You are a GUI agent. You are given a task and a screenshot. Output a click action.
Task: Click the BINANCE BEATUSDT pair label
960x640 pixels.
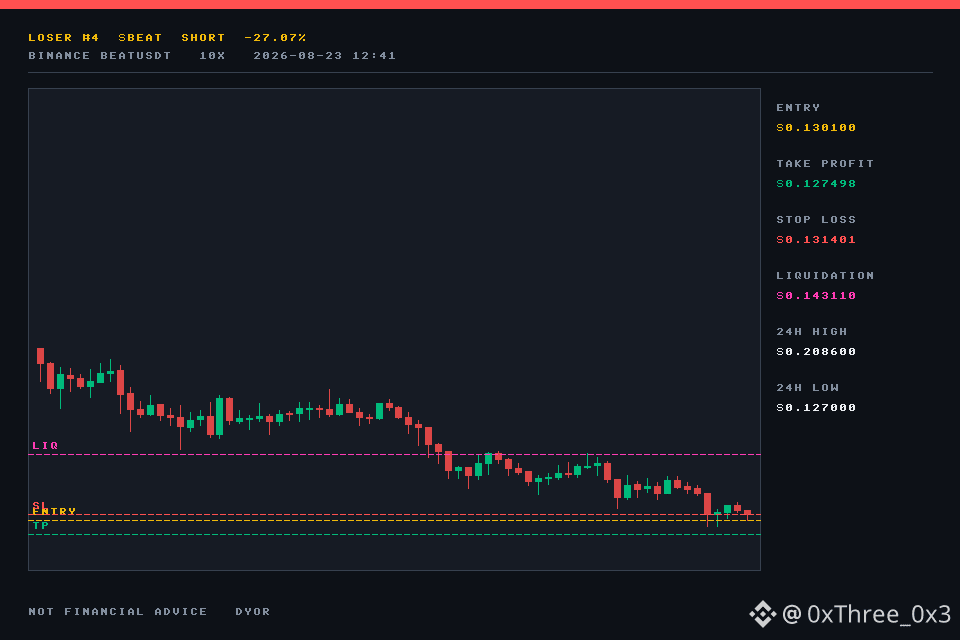point(99,56)
